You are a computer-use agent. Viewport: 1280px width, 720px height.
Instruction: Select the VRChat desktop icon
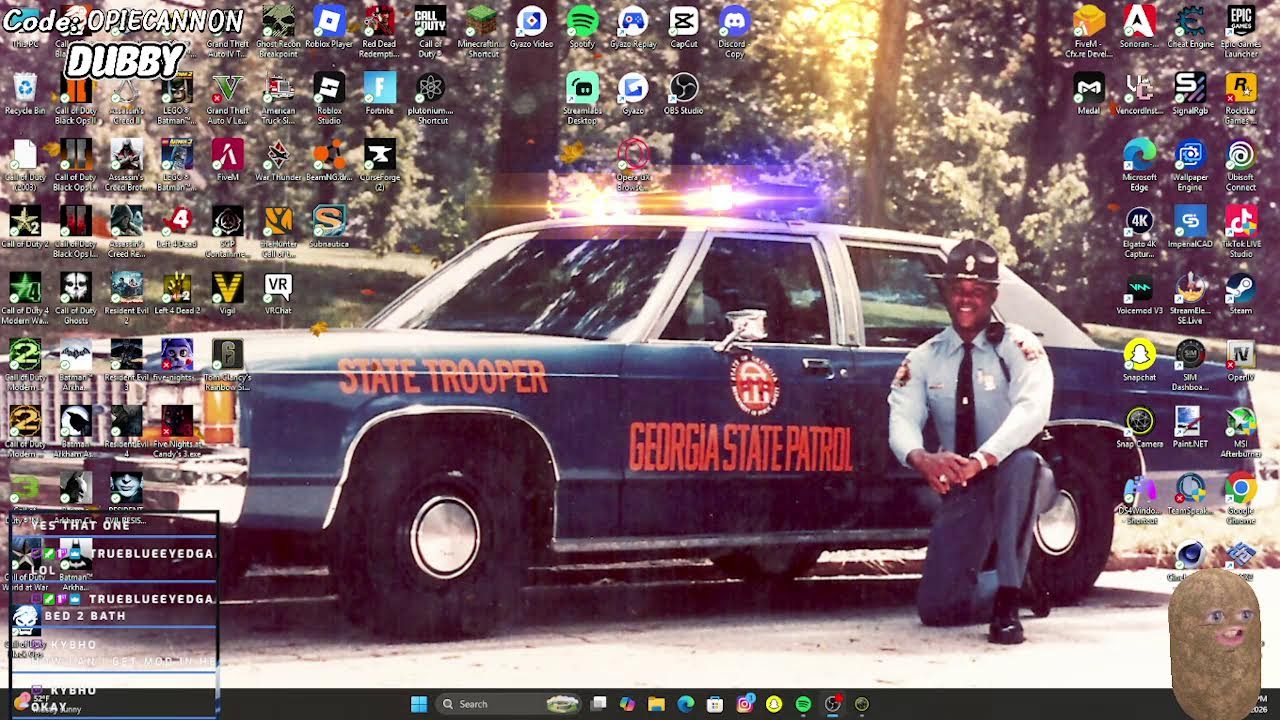pyautogui.click(x=278, y=293)
